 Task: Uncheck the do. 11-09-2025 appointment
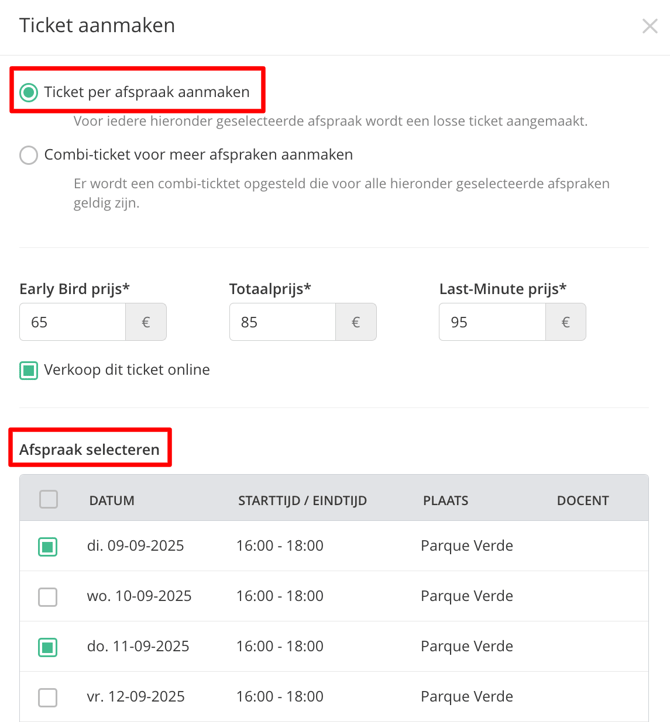(x=48, y=647)
